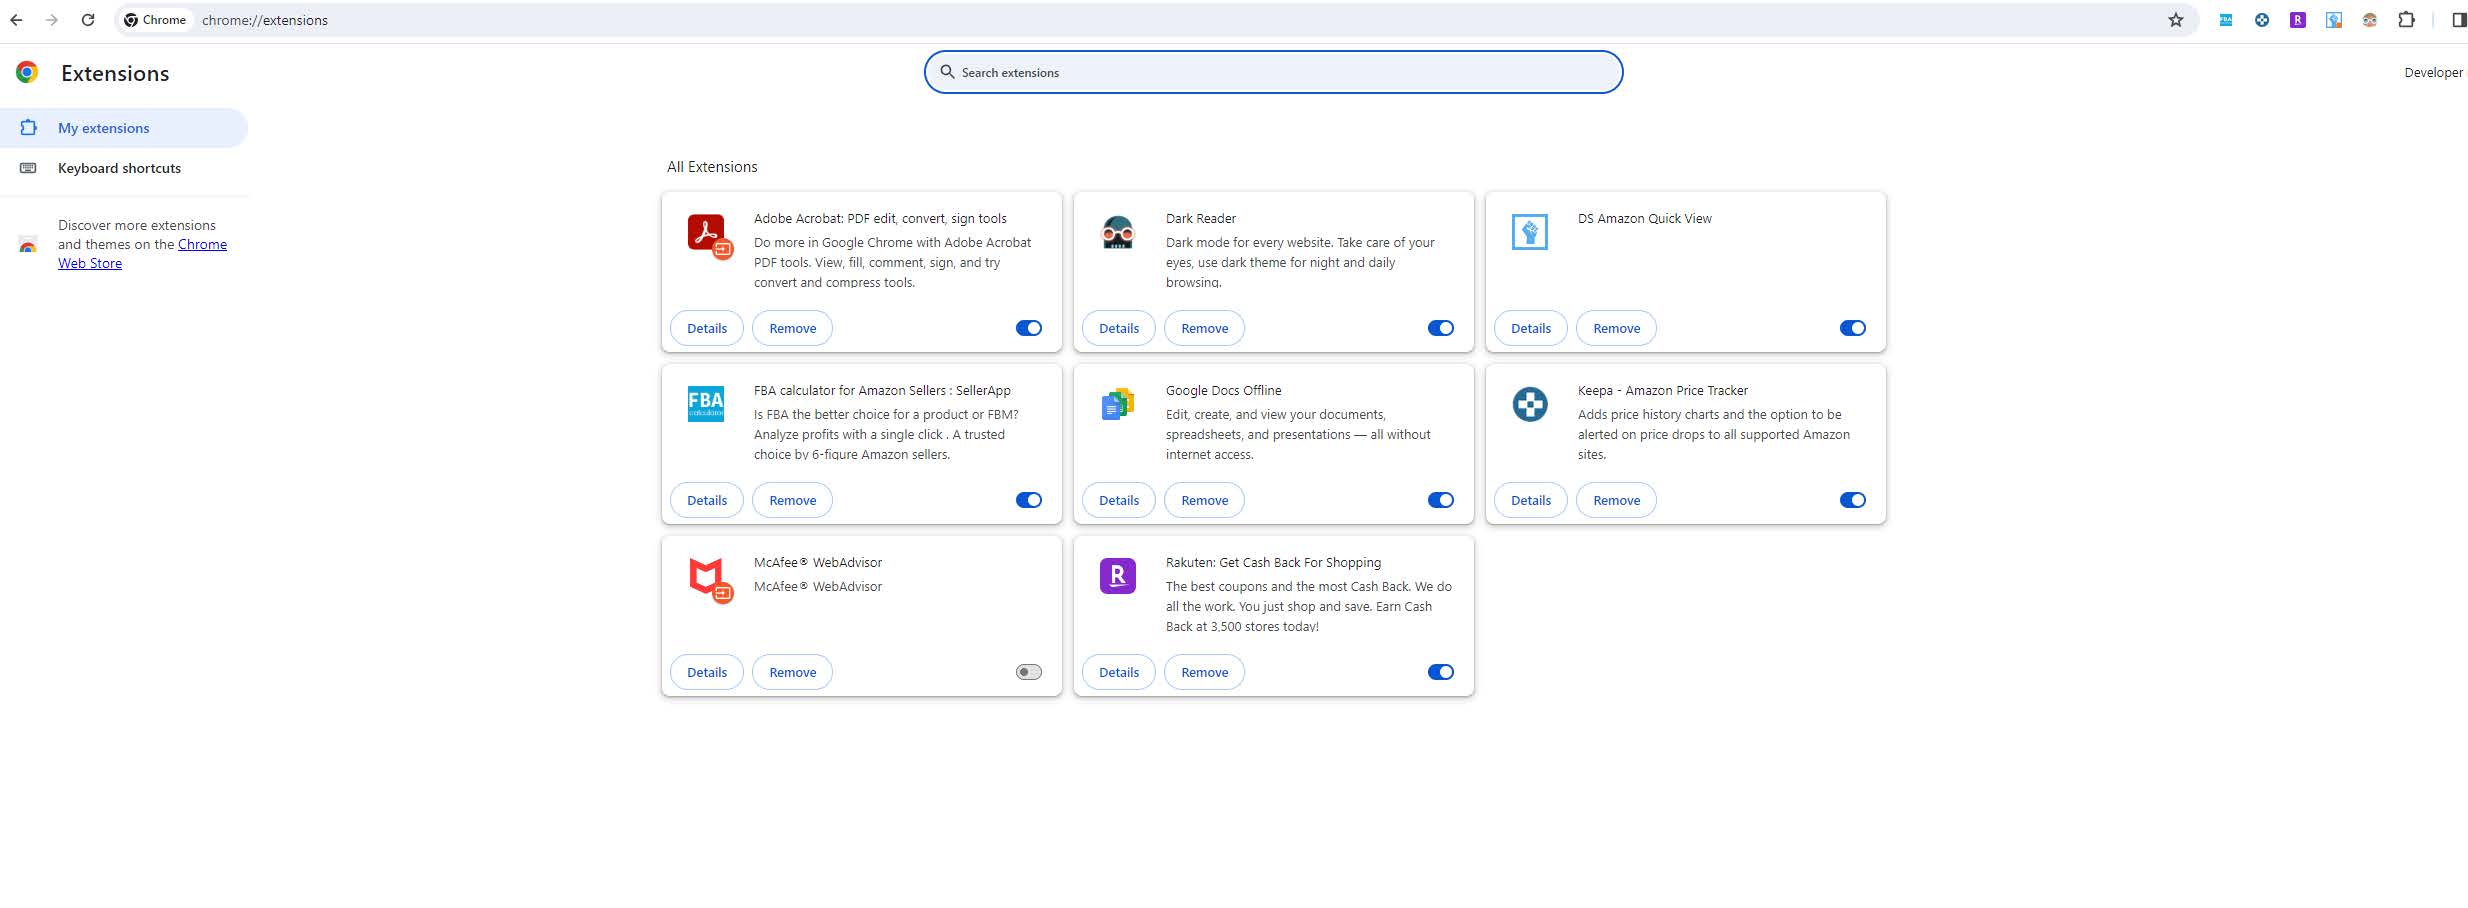The width and height of the screenshot is (2468, 908).
Task: Turn off the Keepa price tracker toggle
Action: click(1853, 500)
